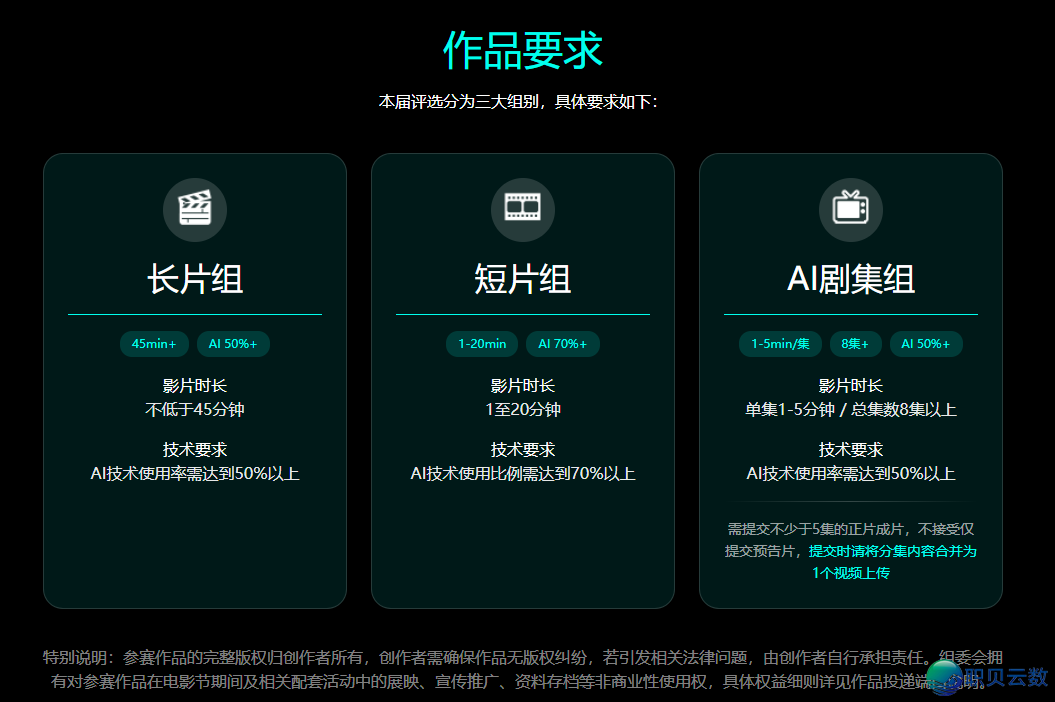This screenshot has height=702, width=1055.
Task: Expand the 长片组 card
Action: pos(194,380)
